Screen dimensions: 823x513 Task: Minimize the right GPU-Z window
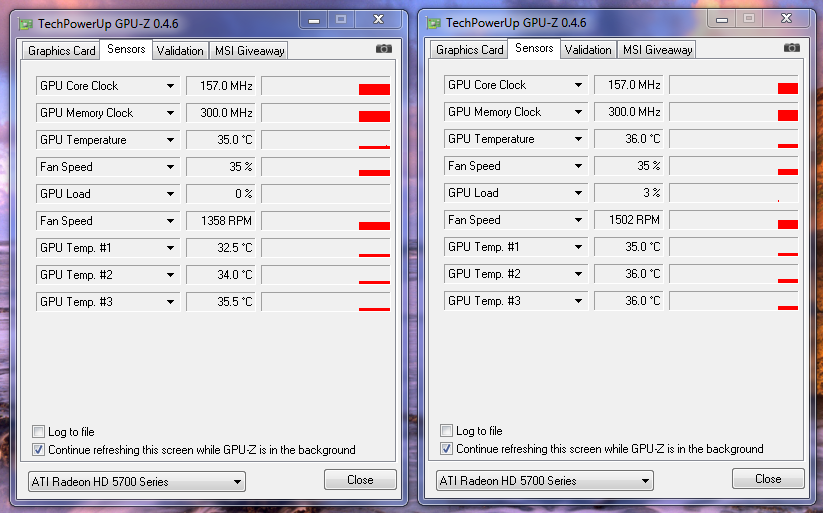tap(722, 19)
